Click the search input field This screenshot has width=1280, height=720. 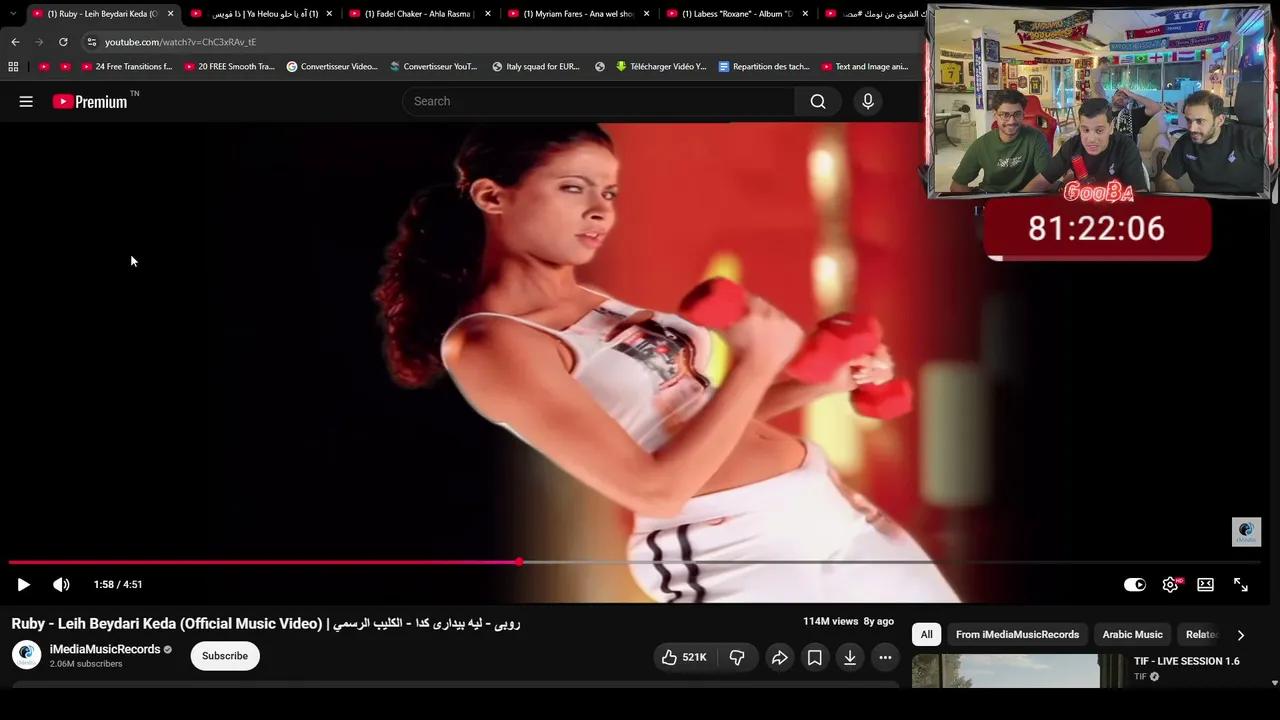598,101
